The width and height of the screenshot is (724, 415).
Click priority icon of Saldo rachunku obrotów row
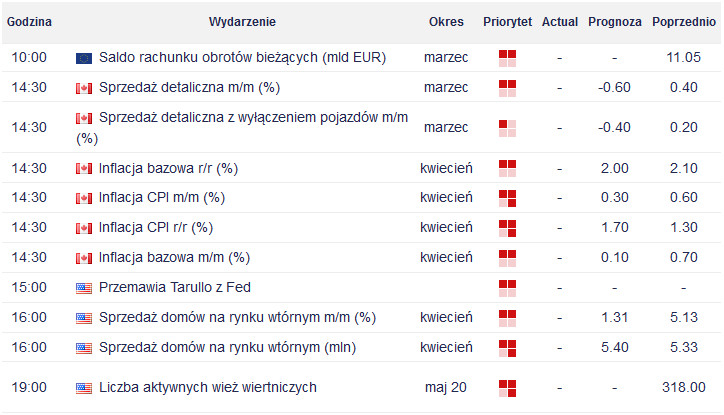pos(507,58)
